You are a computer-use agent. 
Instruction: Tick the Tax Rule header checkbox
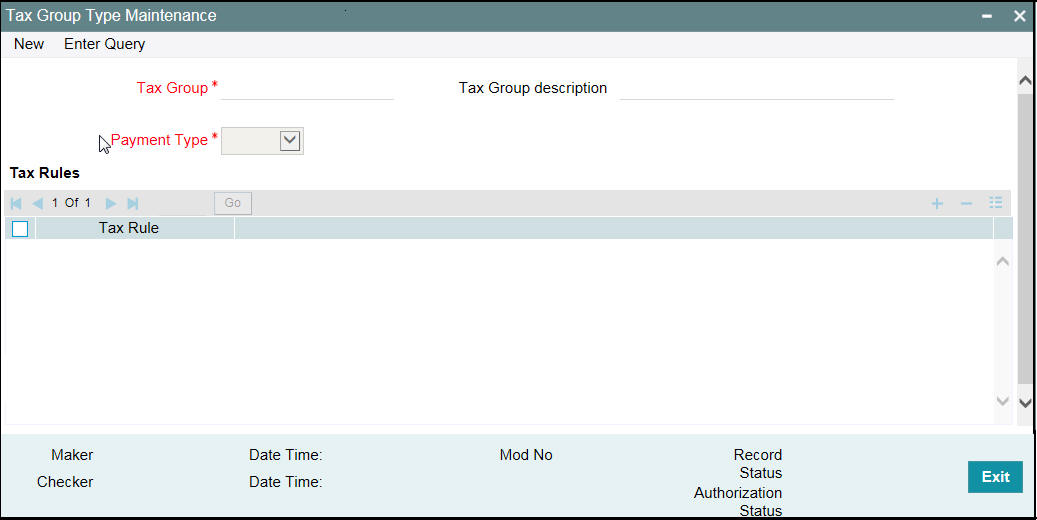click(20, 229)
